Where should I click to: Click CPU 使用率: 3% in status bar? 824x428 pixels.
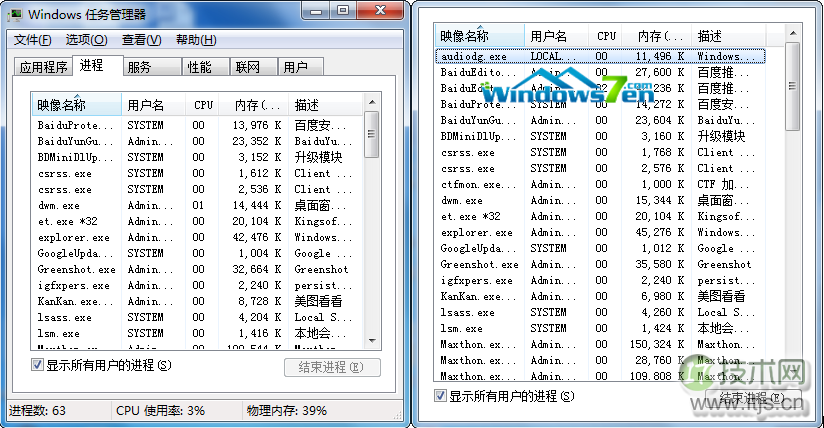(x=160, y=411)
